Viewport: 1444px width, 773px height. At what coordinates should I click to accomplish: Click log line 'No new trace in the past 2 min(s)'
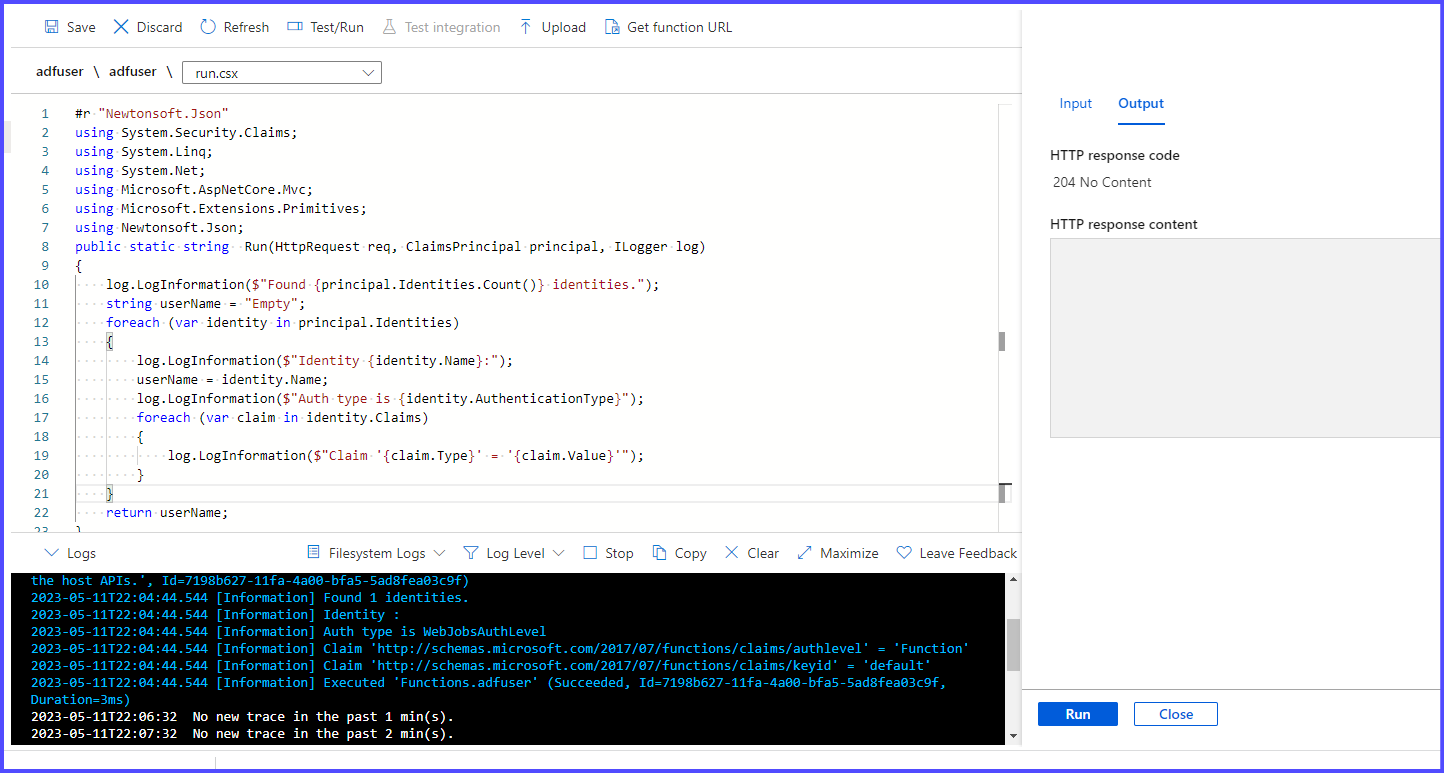coord(242,733)
